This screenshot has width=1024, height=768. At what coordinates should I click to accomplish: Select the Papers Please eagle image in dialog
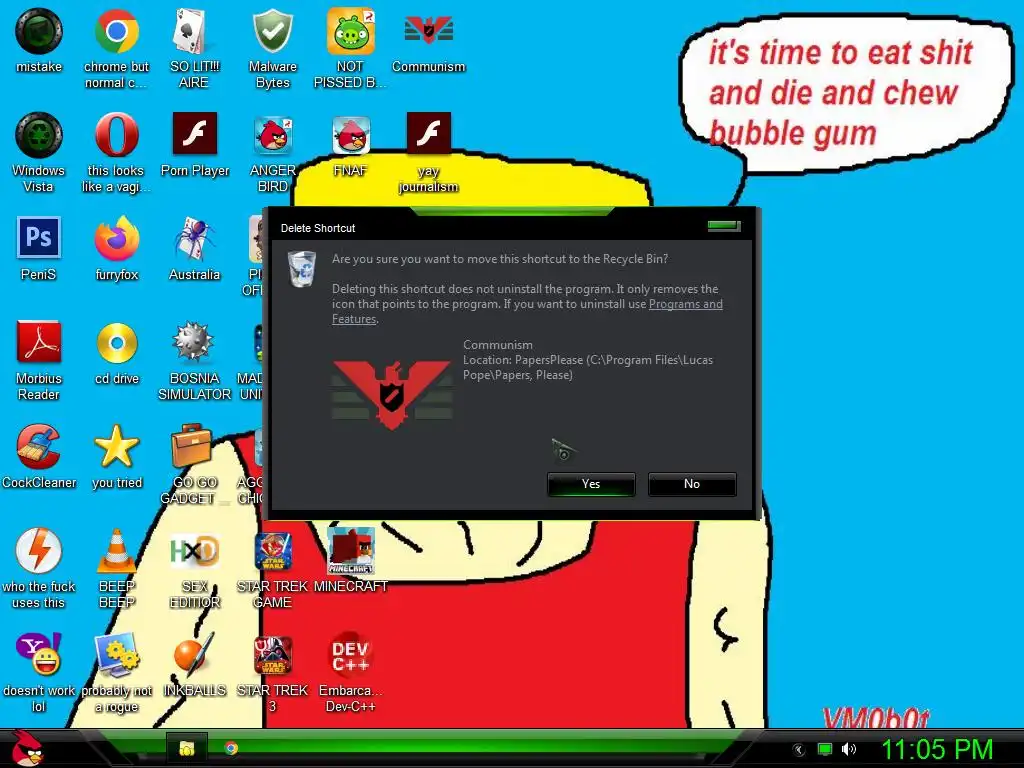point(392,394)
